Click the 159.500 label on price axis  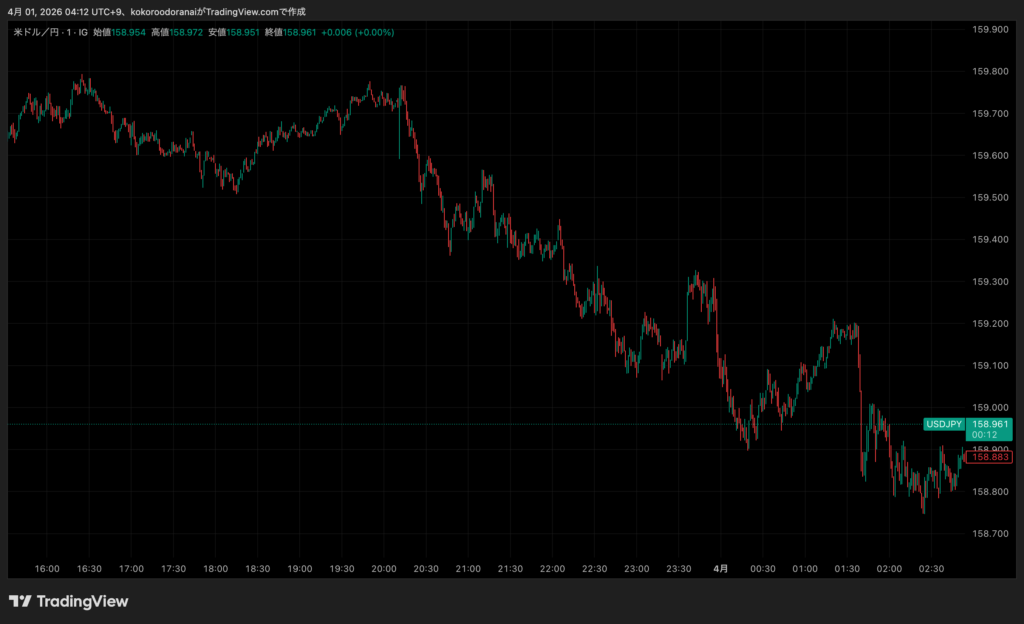(x=989, y=197)
